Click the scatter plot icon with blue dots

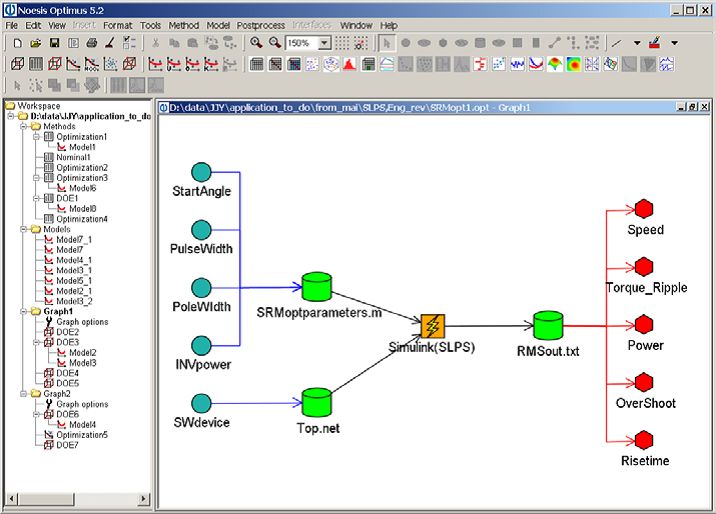pyautogui.click(x=499, y=64)
